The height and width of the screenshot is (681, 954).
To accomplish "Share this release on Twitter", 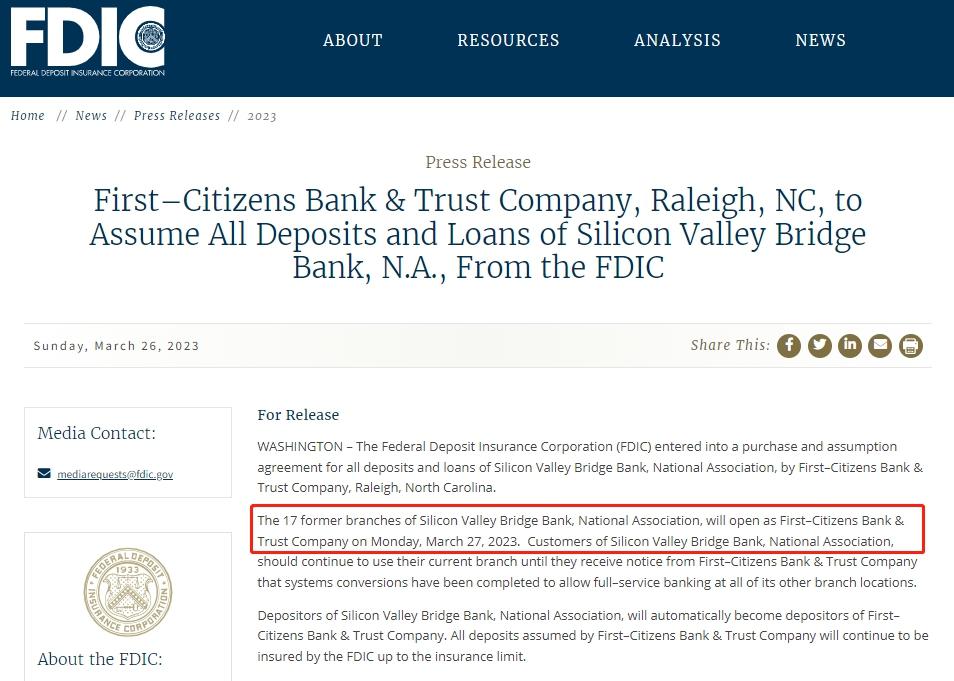I will click(820, 346).
